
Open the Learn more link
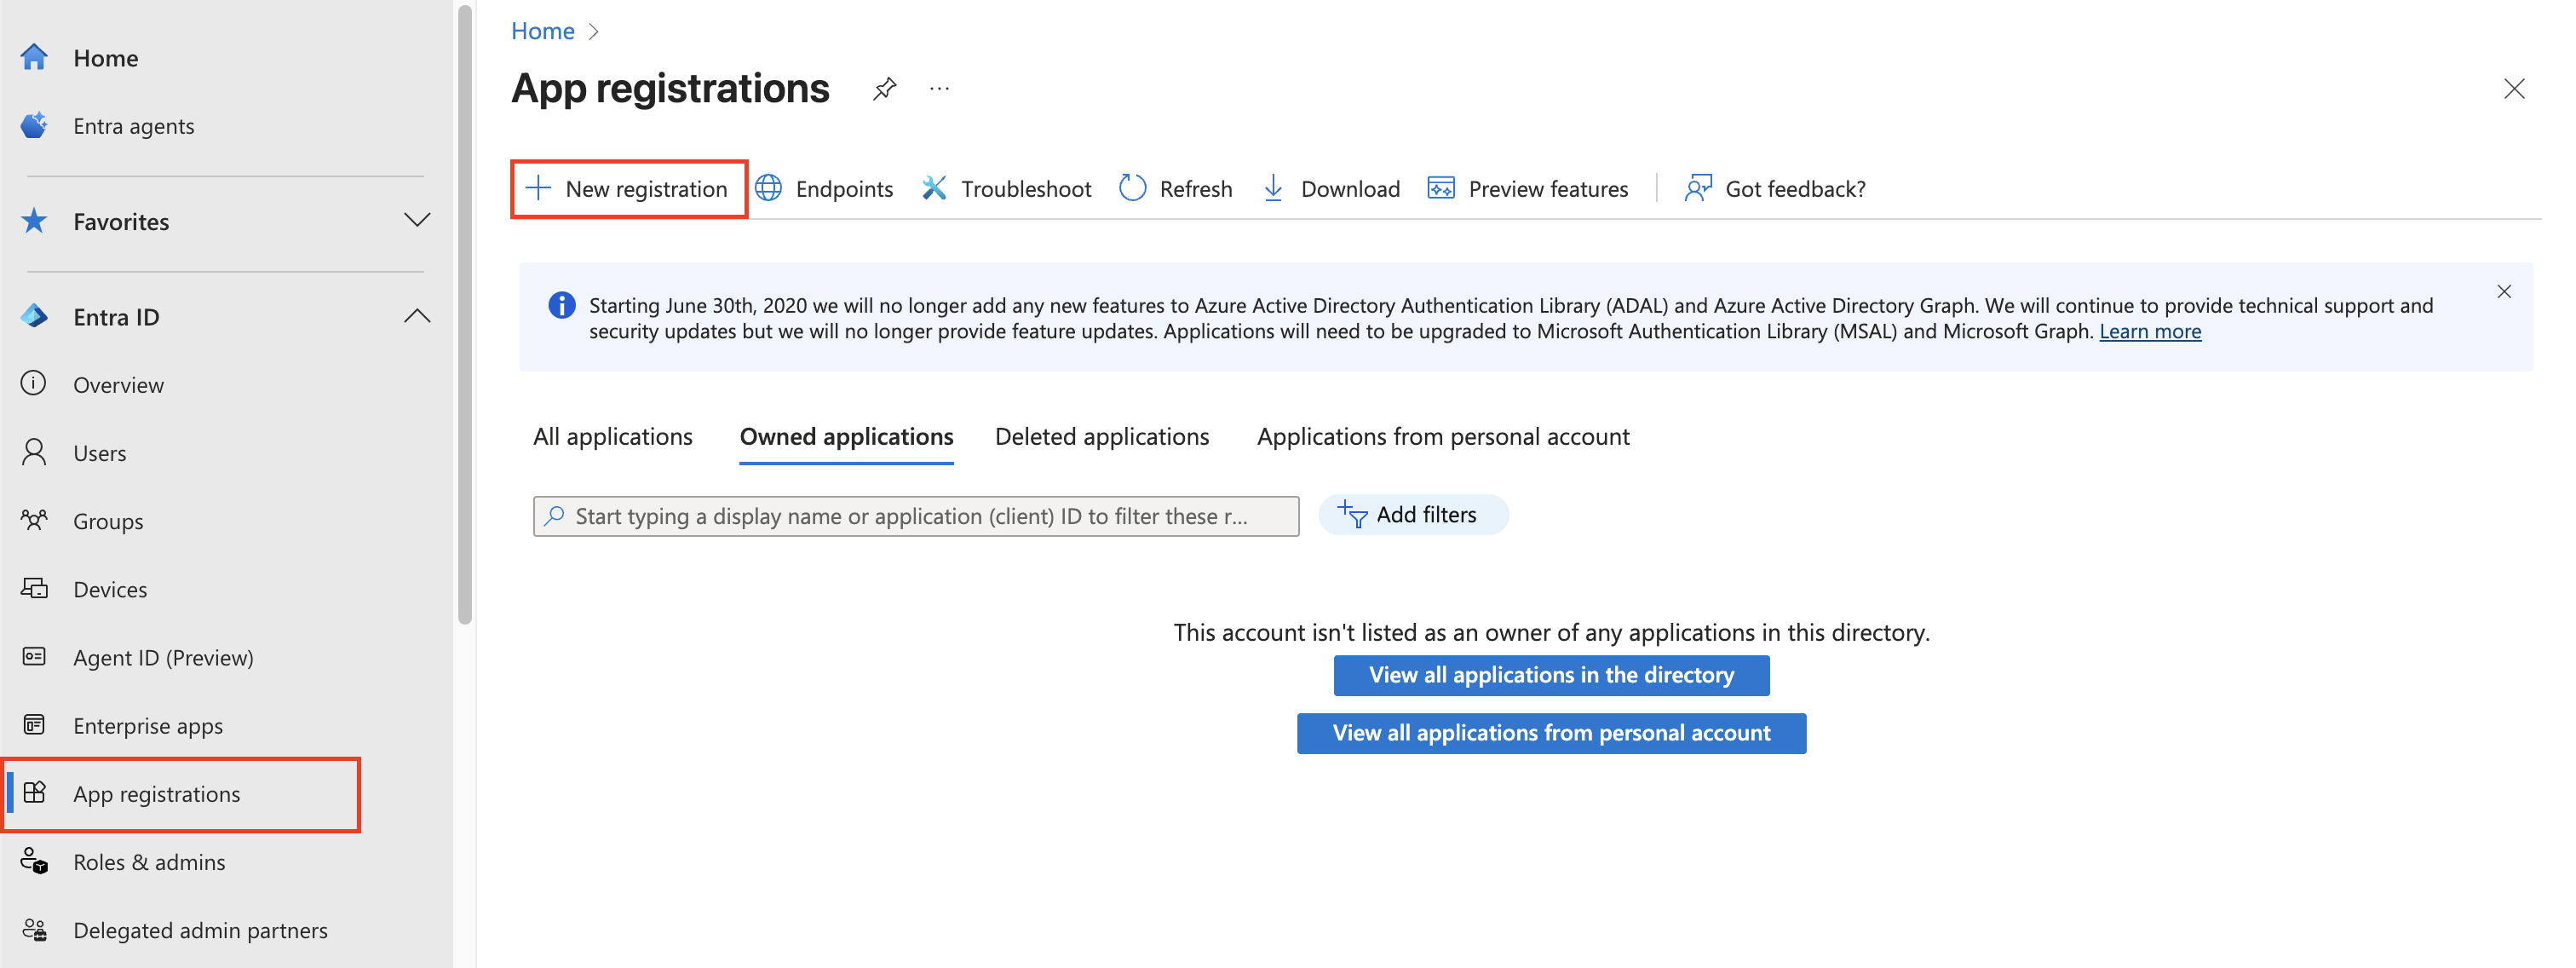tap(2150, 331)
